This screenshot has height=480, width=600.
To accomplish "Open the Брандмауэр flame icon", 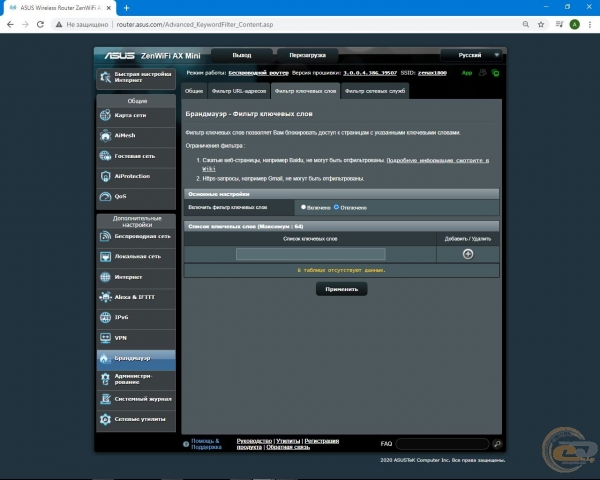I will tap(104, 358).
